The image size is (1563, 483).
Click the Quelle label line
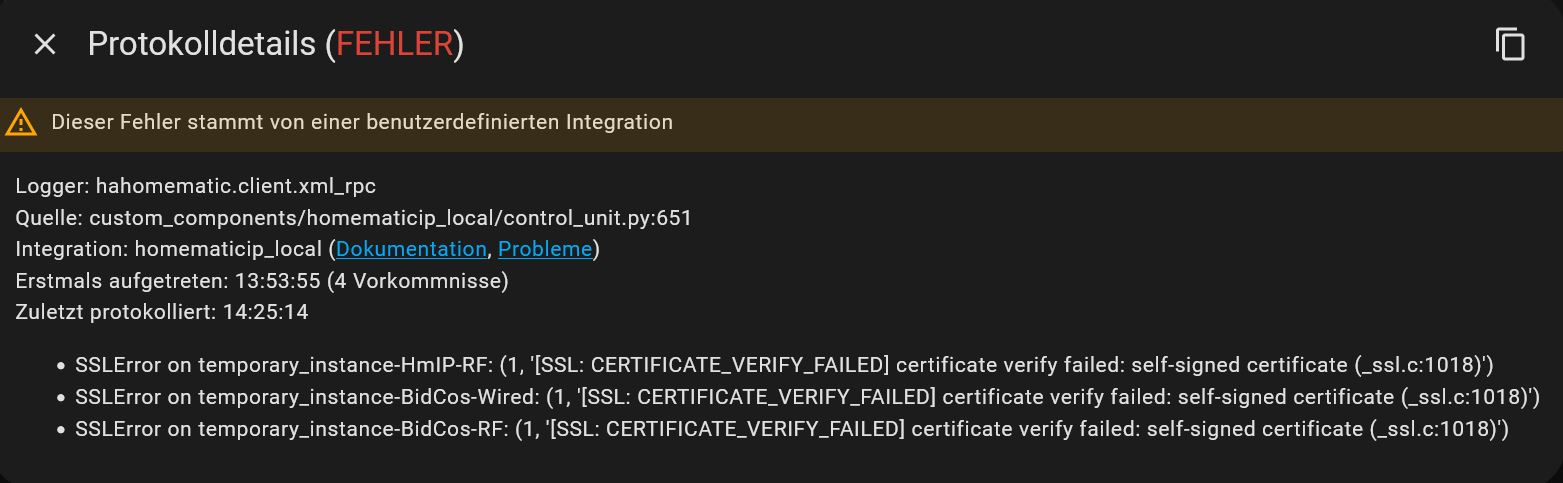point(354,217)
